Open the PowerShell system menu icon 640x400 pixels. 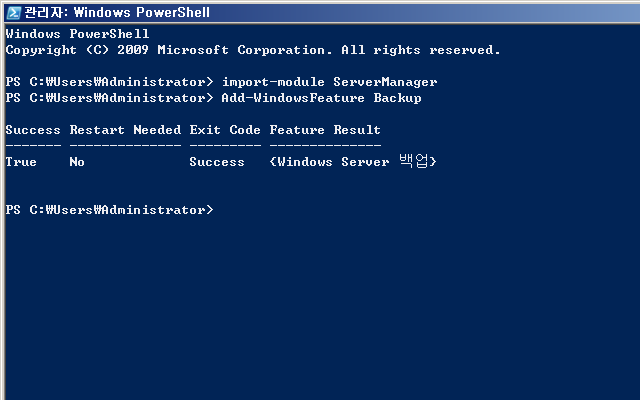[x=13, y=13]
